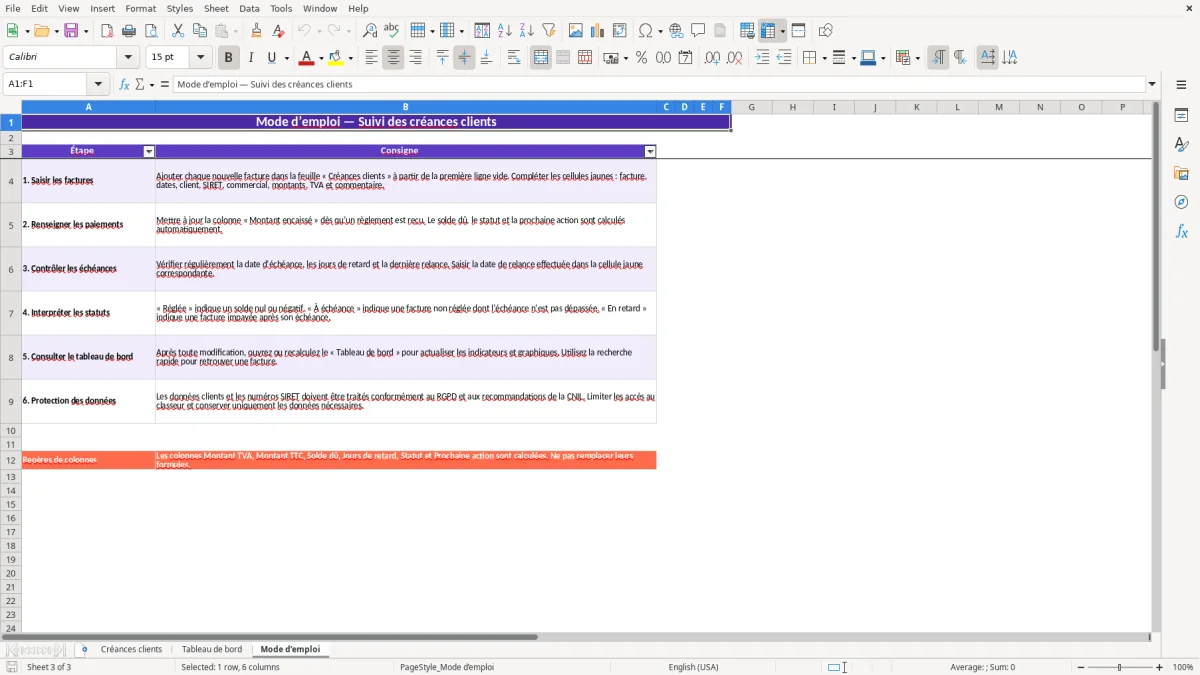The image size is (1200, 675).
Task: Click the zoom in plus button
Action: tap(1160, 667)
